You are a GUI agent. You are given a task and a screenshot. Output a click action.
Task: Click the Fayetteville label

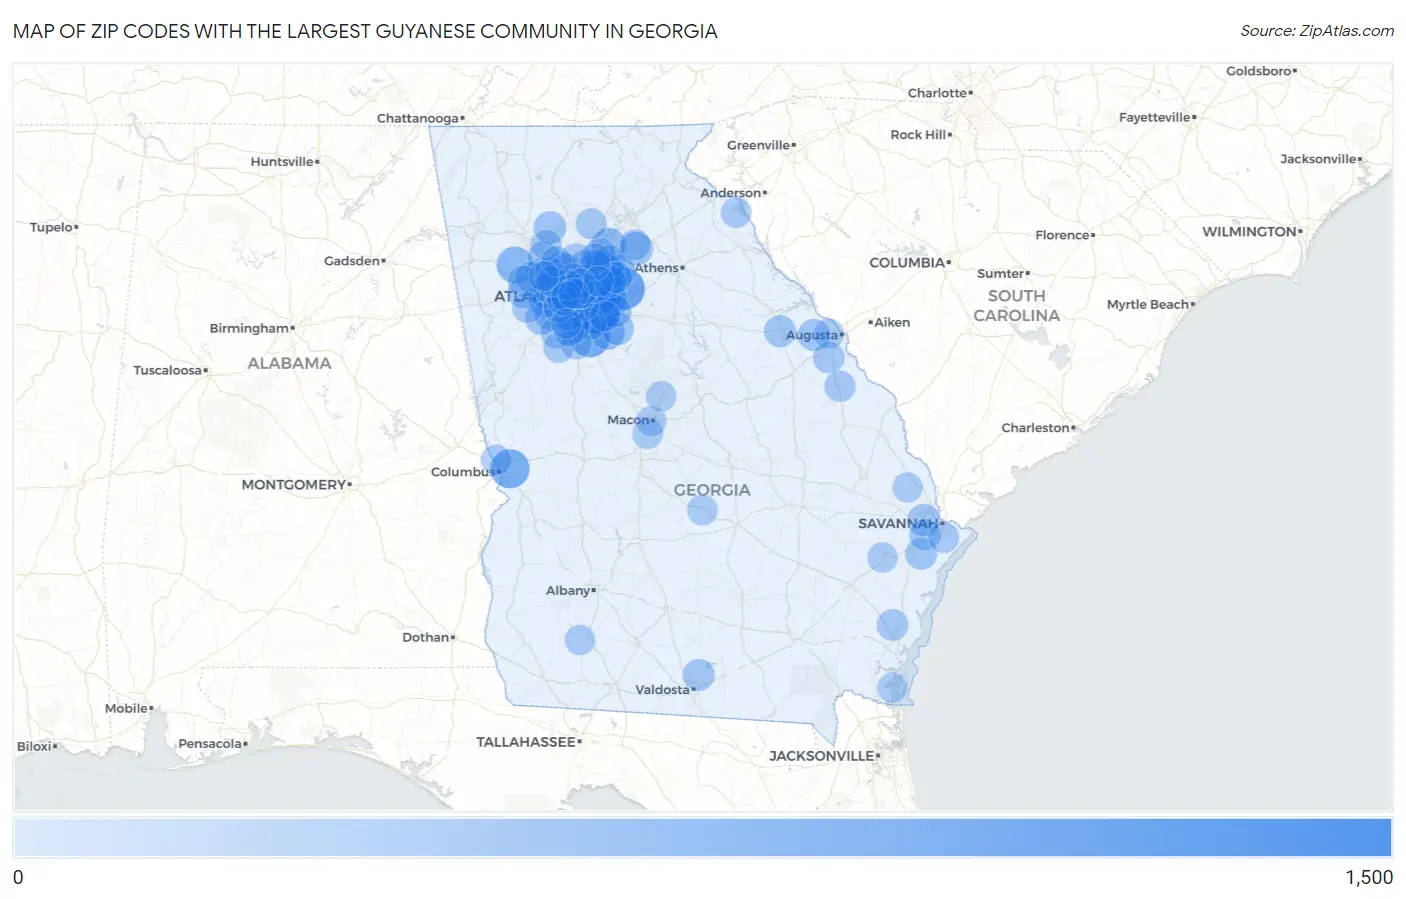point(1156,117)
